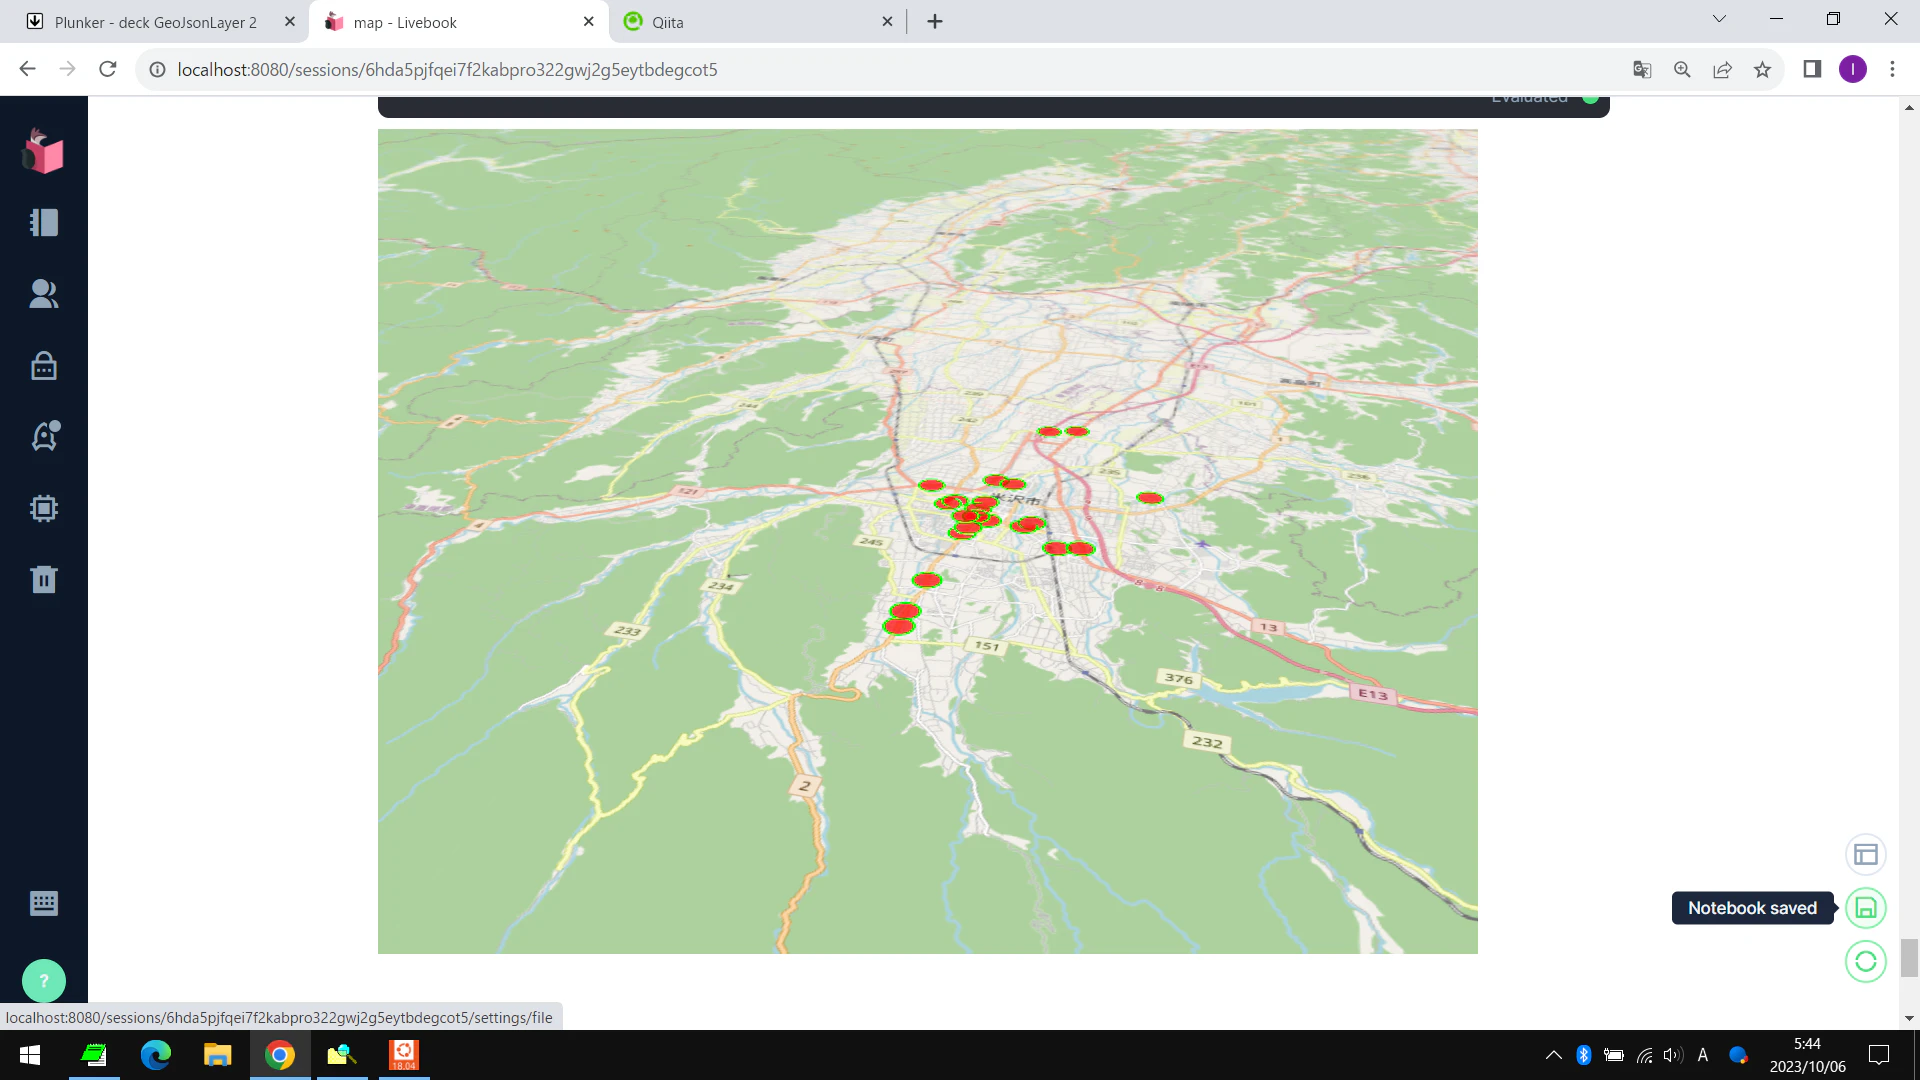Screen dimensions: 1920x1080
Task: Reload the current page
Action: click(x=108, y=69)
